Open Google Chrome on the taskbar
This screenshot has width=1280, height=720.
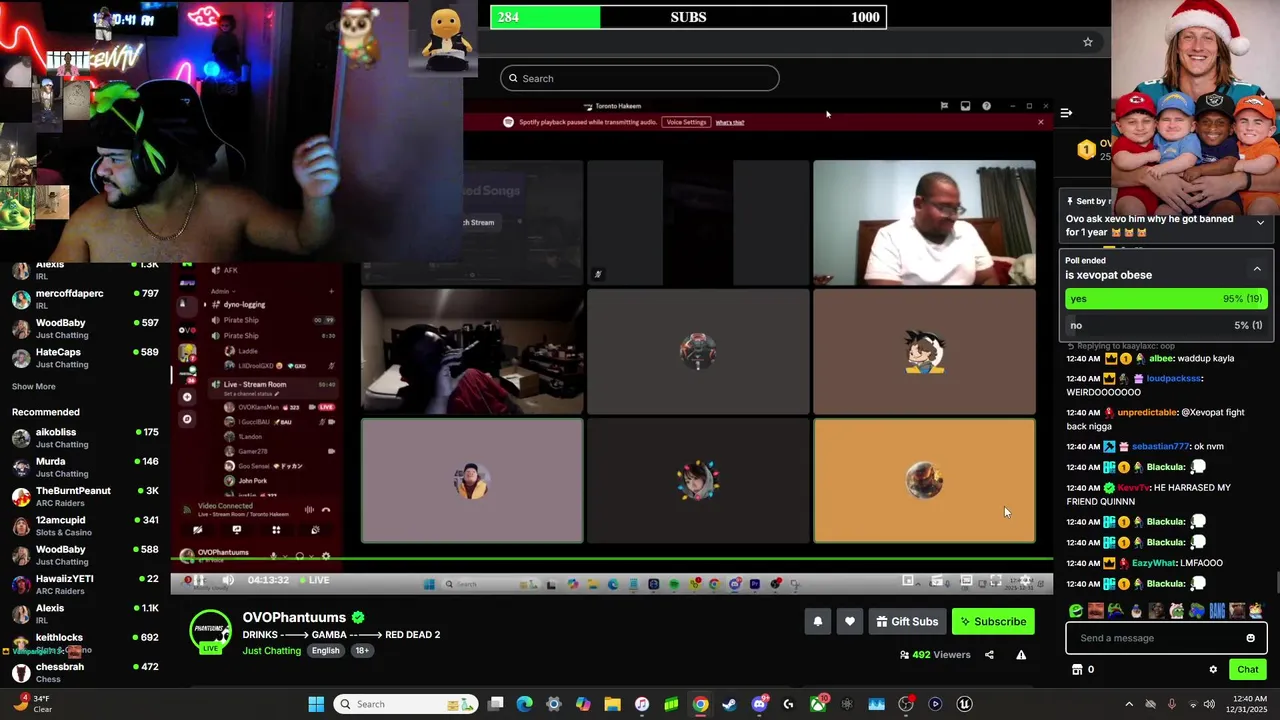(x=701, y=704)
